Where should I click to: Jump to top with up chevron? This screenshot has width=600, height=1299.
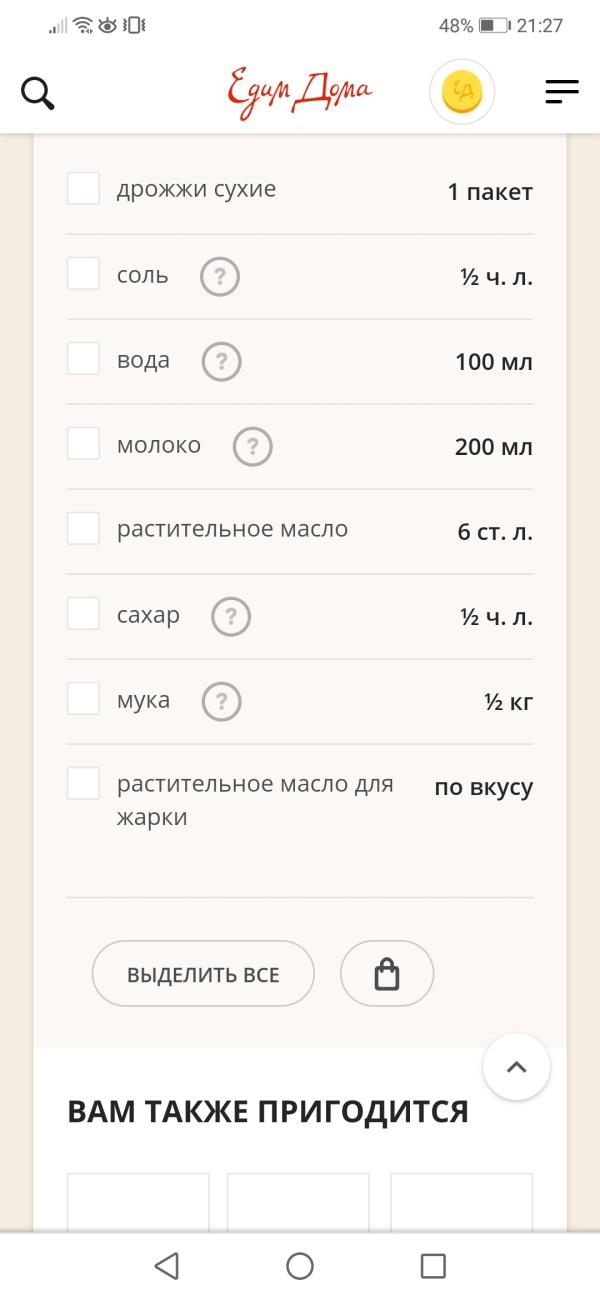(516, 1067)
